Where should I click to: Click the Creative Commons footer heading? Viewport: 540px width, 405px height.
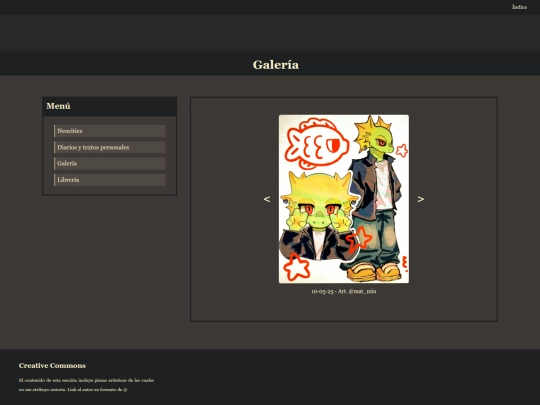point(52,365)
